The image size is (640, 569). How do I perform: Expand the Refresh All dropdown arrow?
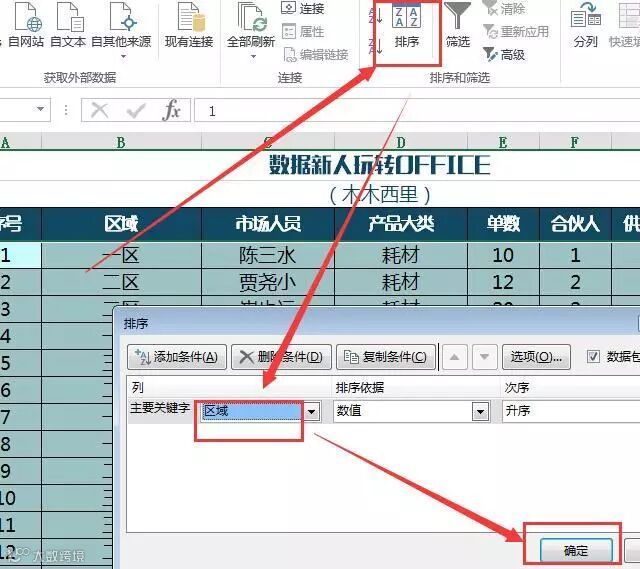click(x=253, y=56)
